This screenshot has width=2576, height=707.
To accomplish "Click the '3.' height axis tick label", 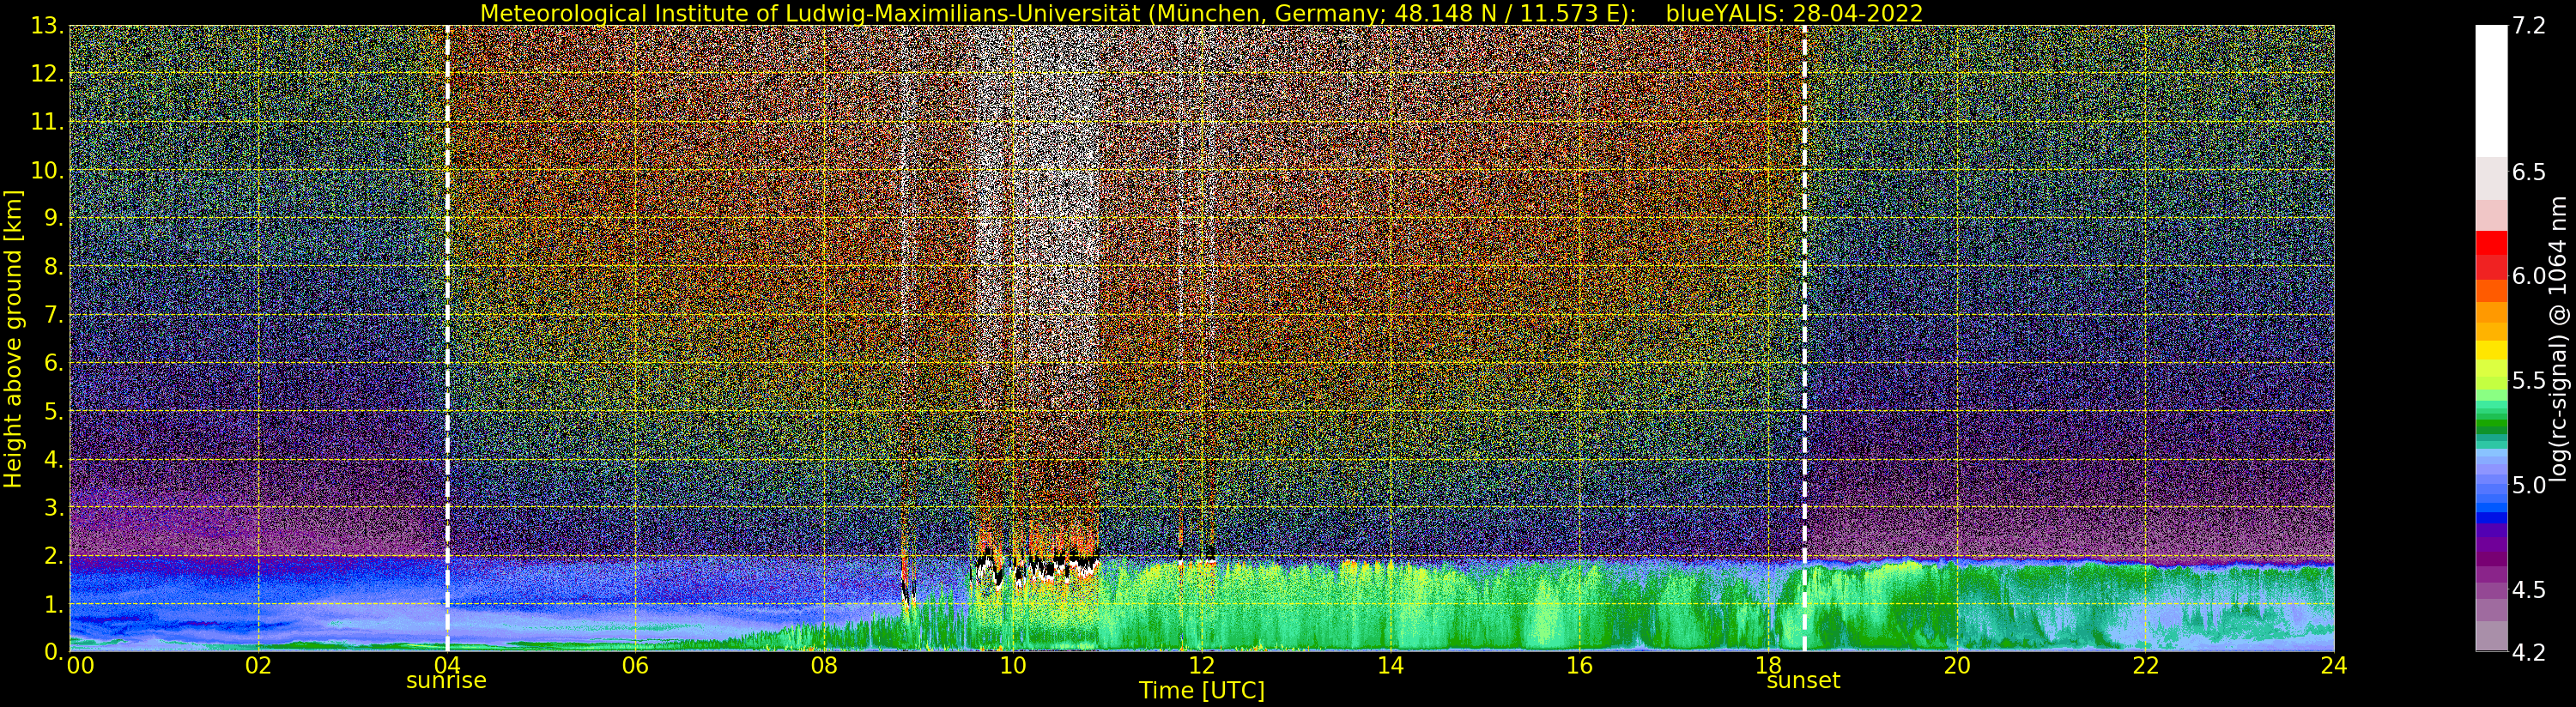I will [53, 507].
